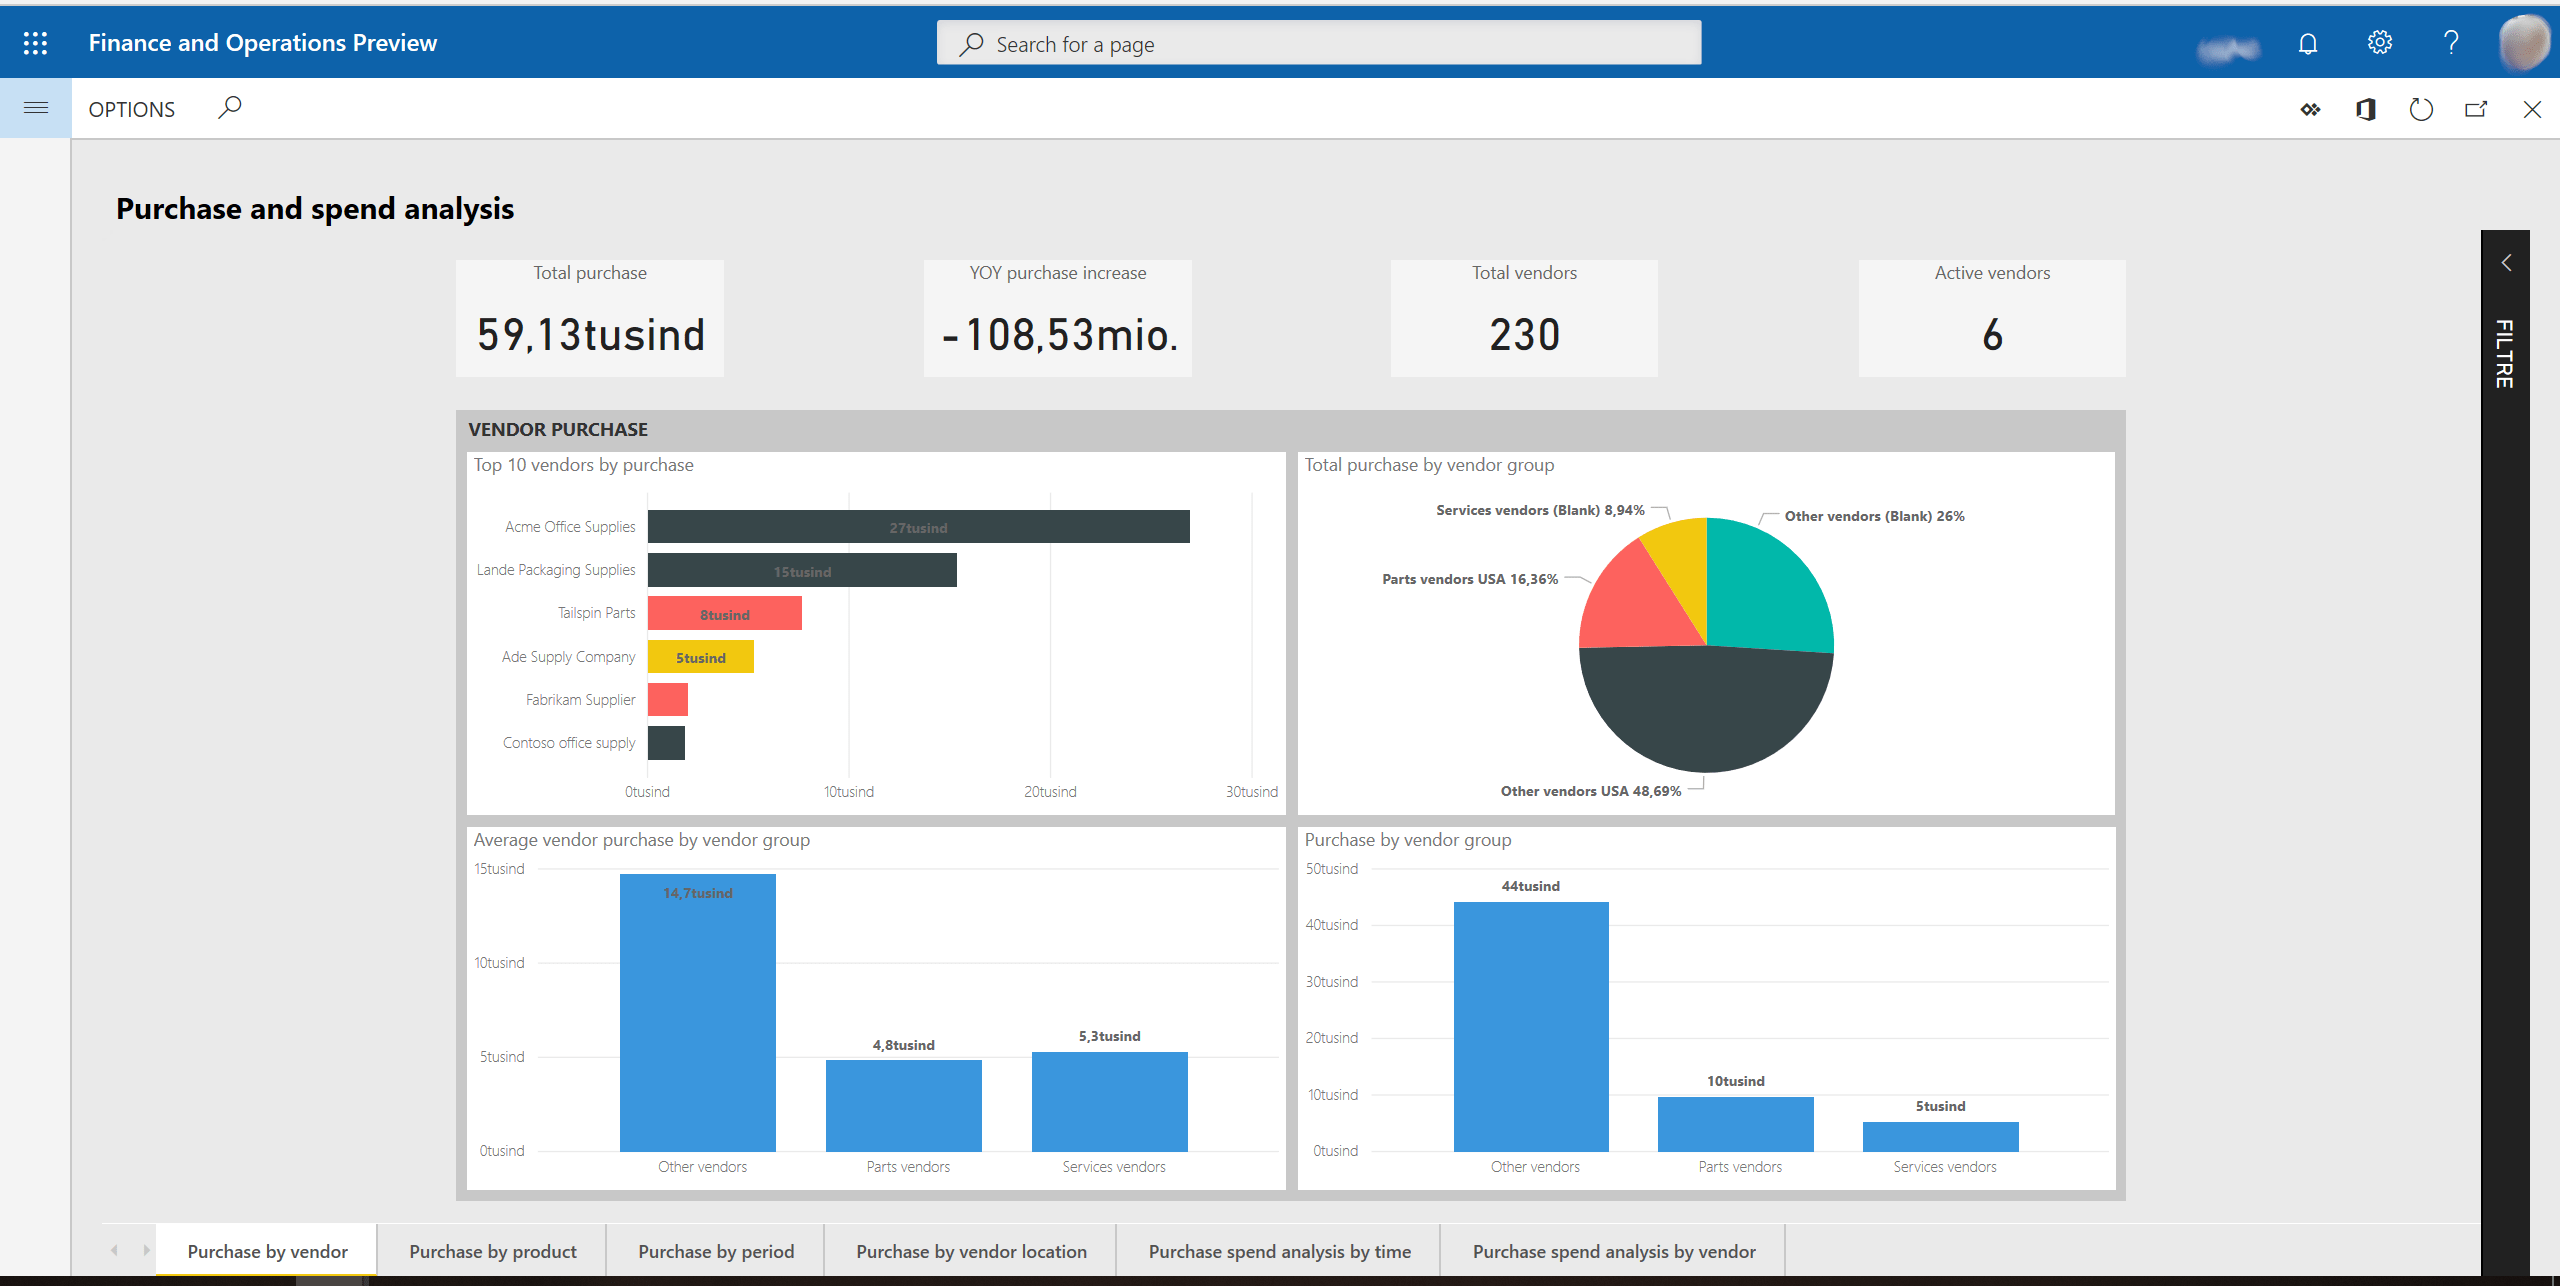This screenshot has width=2560, height=1286.
Task: Open help with the question mark icon
Action: click(x=2450, y=42)
